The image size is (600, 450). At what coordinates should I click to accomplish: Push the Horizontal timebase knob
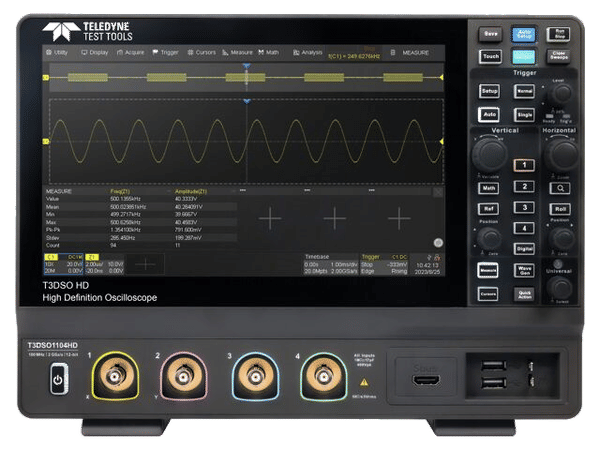(562, 154)
